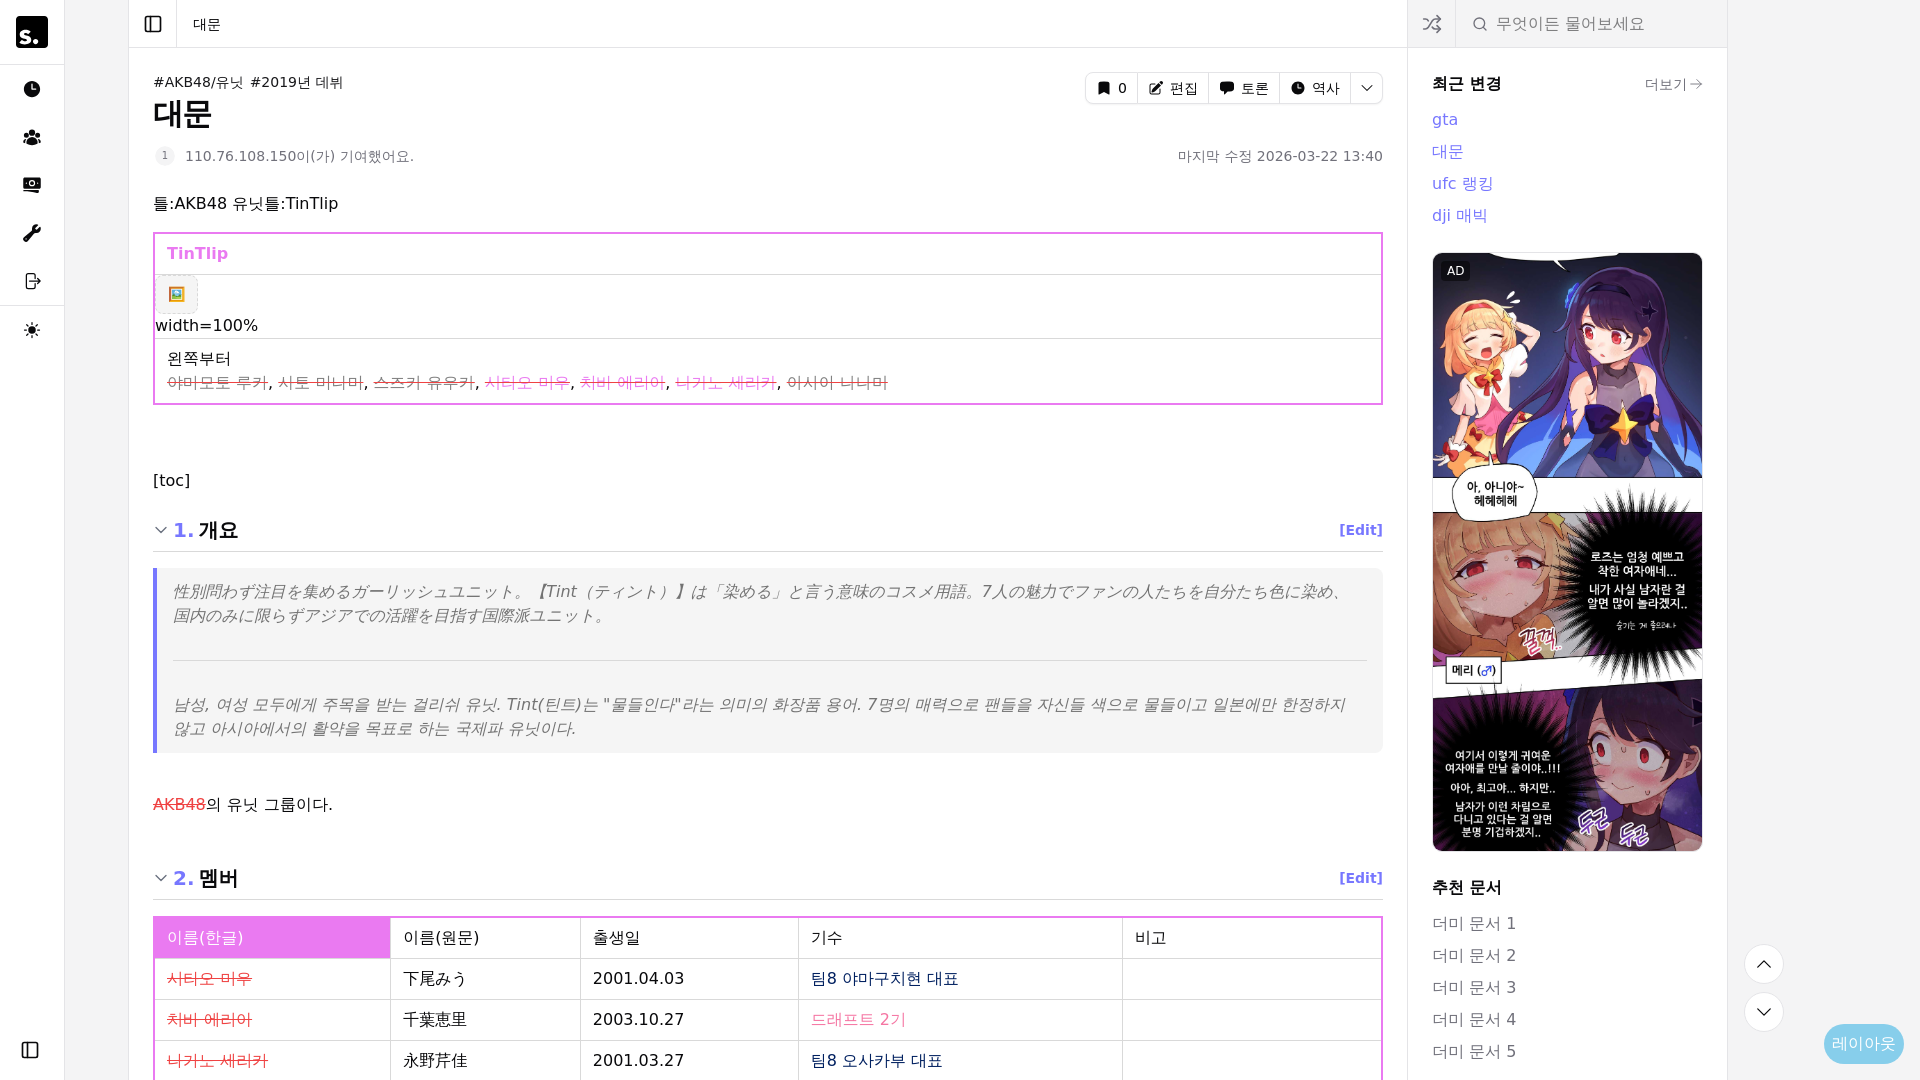Open ufc 랭킹 in recent changes
Viewport: 1920px width, 1080px height.
(1462, 184)
